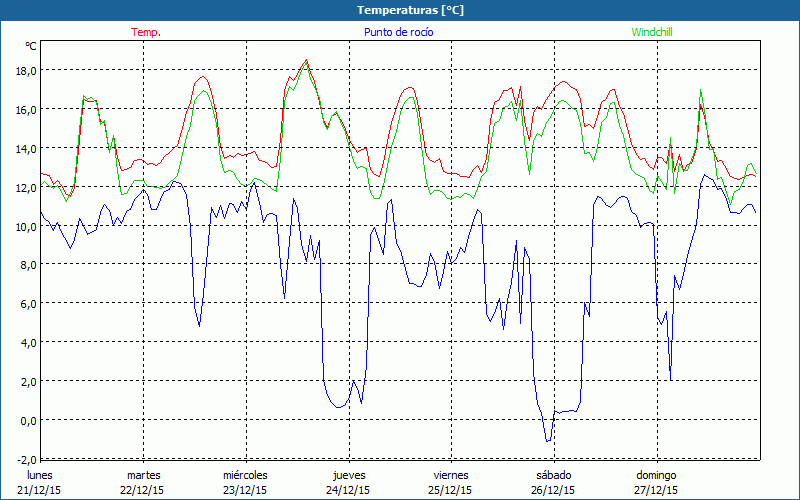Select the green 'Windchill' legend label

click(x=652, y=32)
